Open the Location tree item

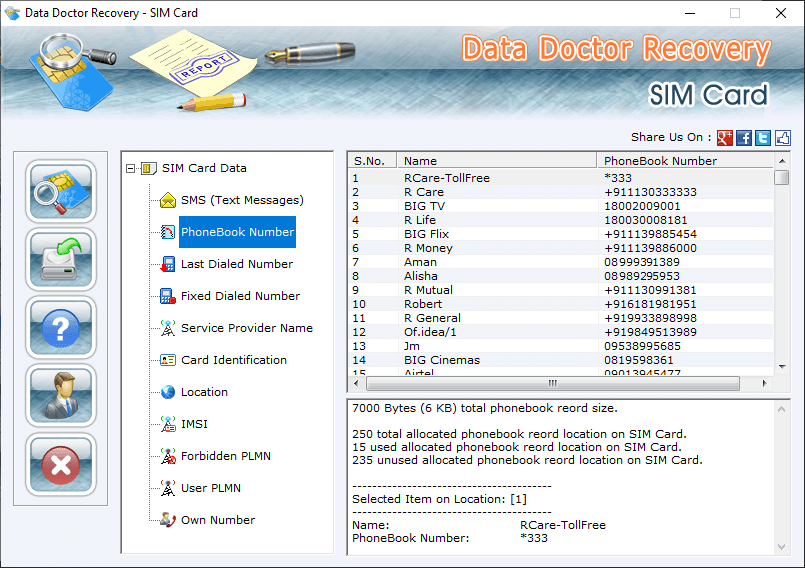(x=204, y=392)
